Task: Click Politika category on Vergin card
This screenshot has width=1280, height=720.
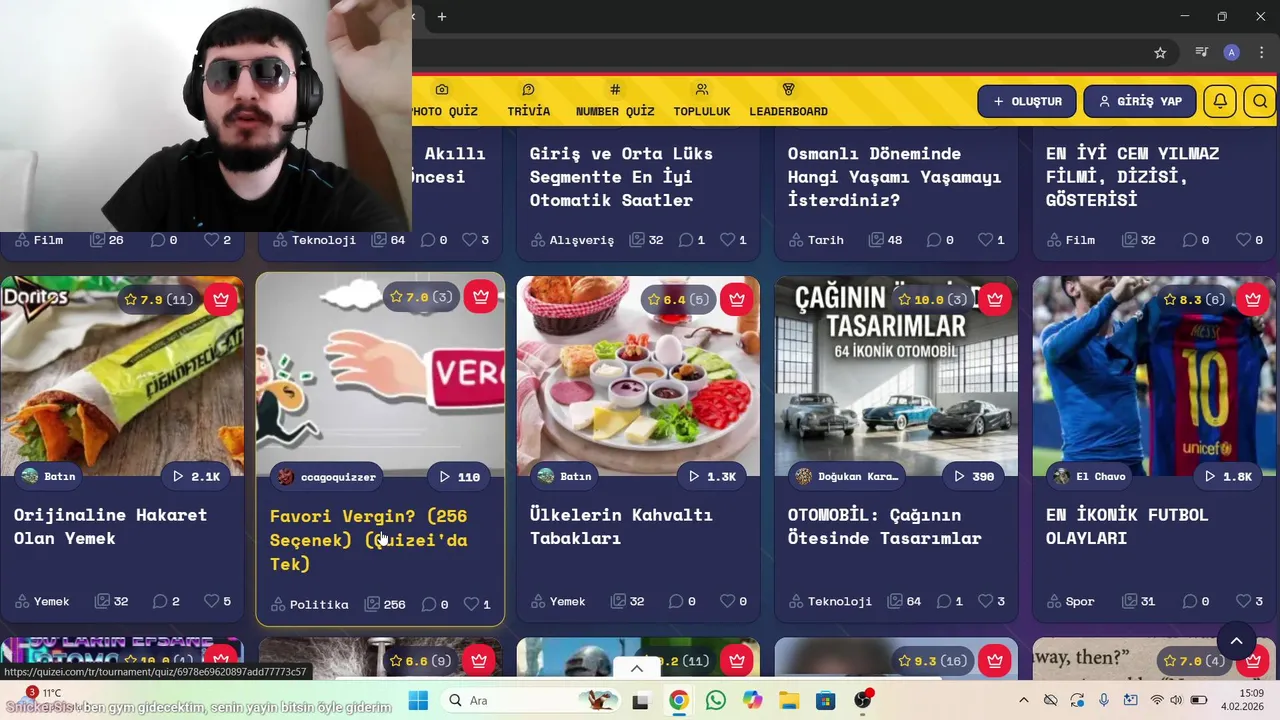Action: pyautogui.click(x=310, y=604)
